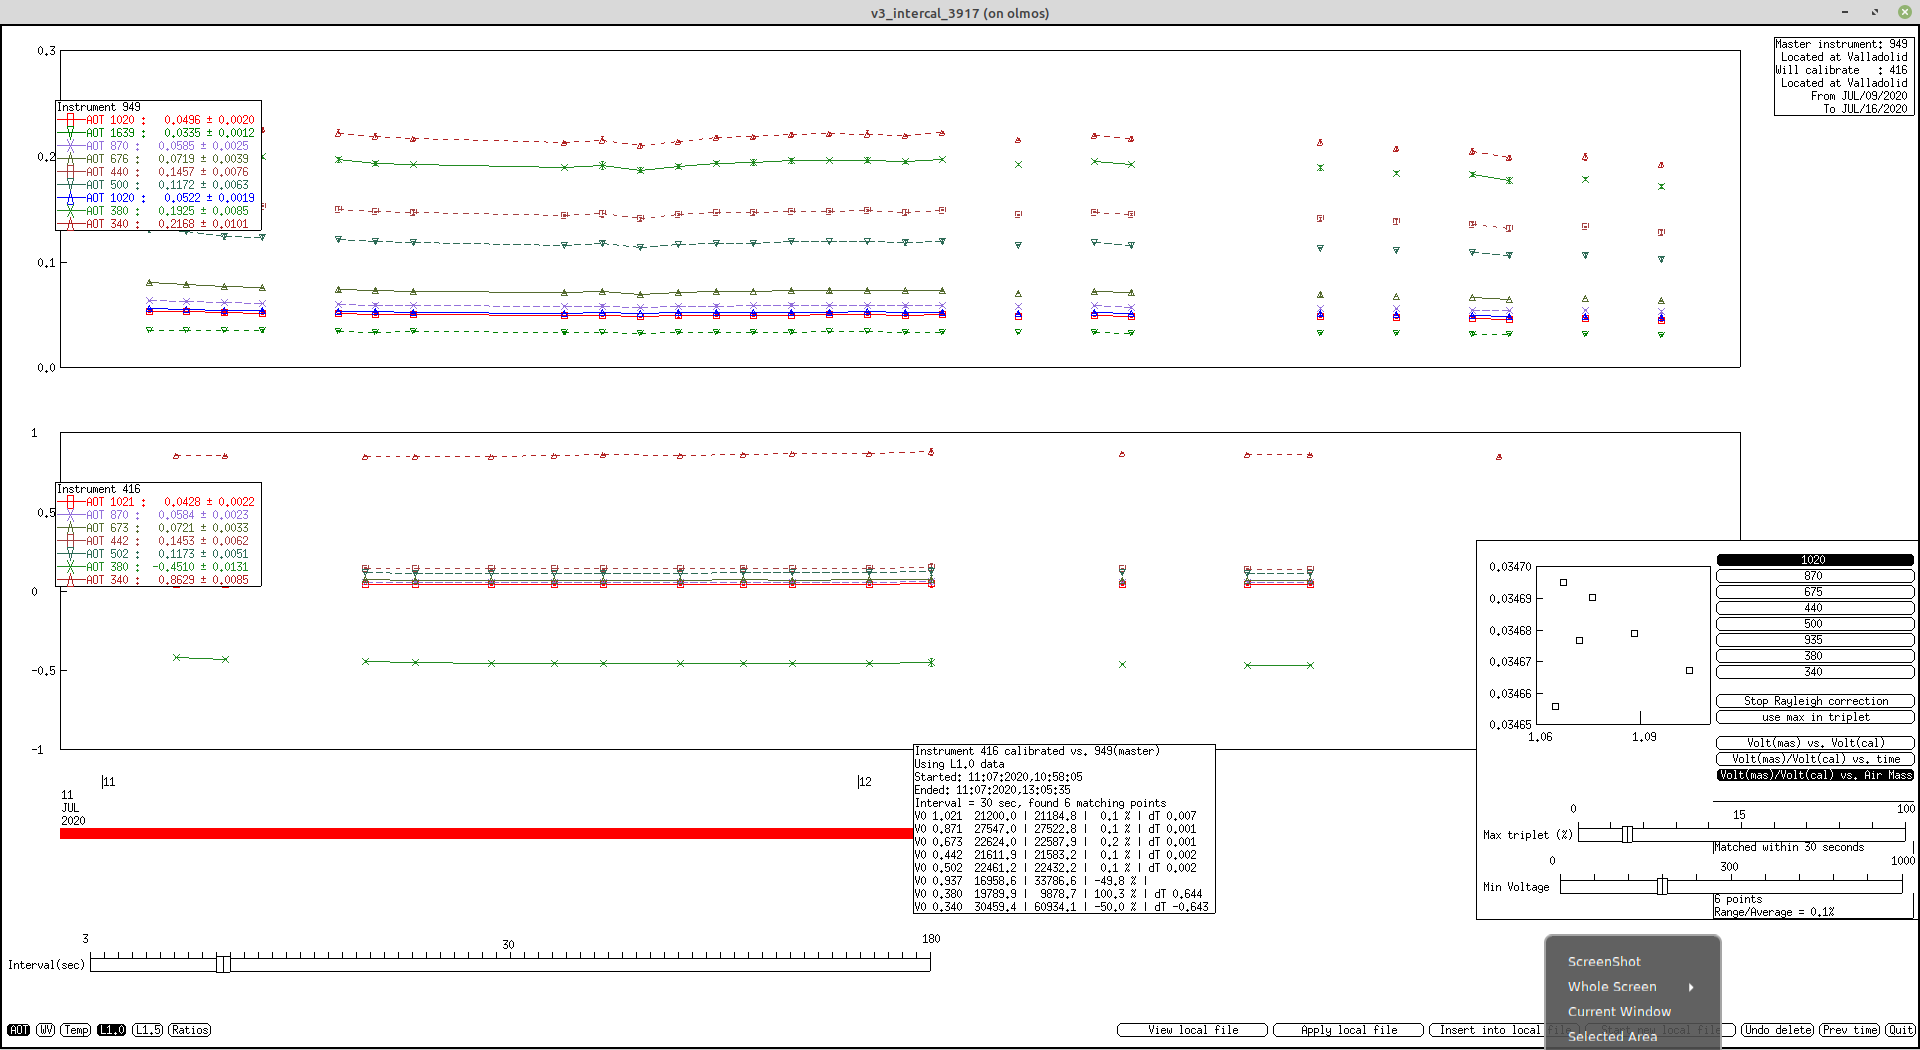Click the Interval(sec) slider handle
The image size is (1920, 1050).
(x=223, y=963)
